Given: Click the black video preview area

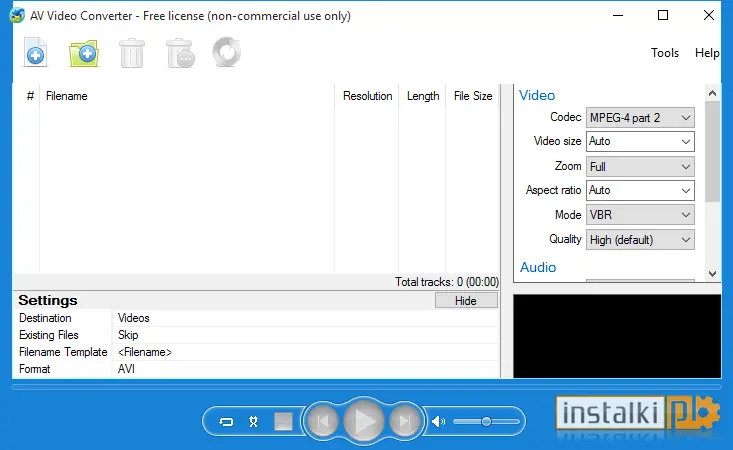Looking at the screenshot, I should 617,336.
